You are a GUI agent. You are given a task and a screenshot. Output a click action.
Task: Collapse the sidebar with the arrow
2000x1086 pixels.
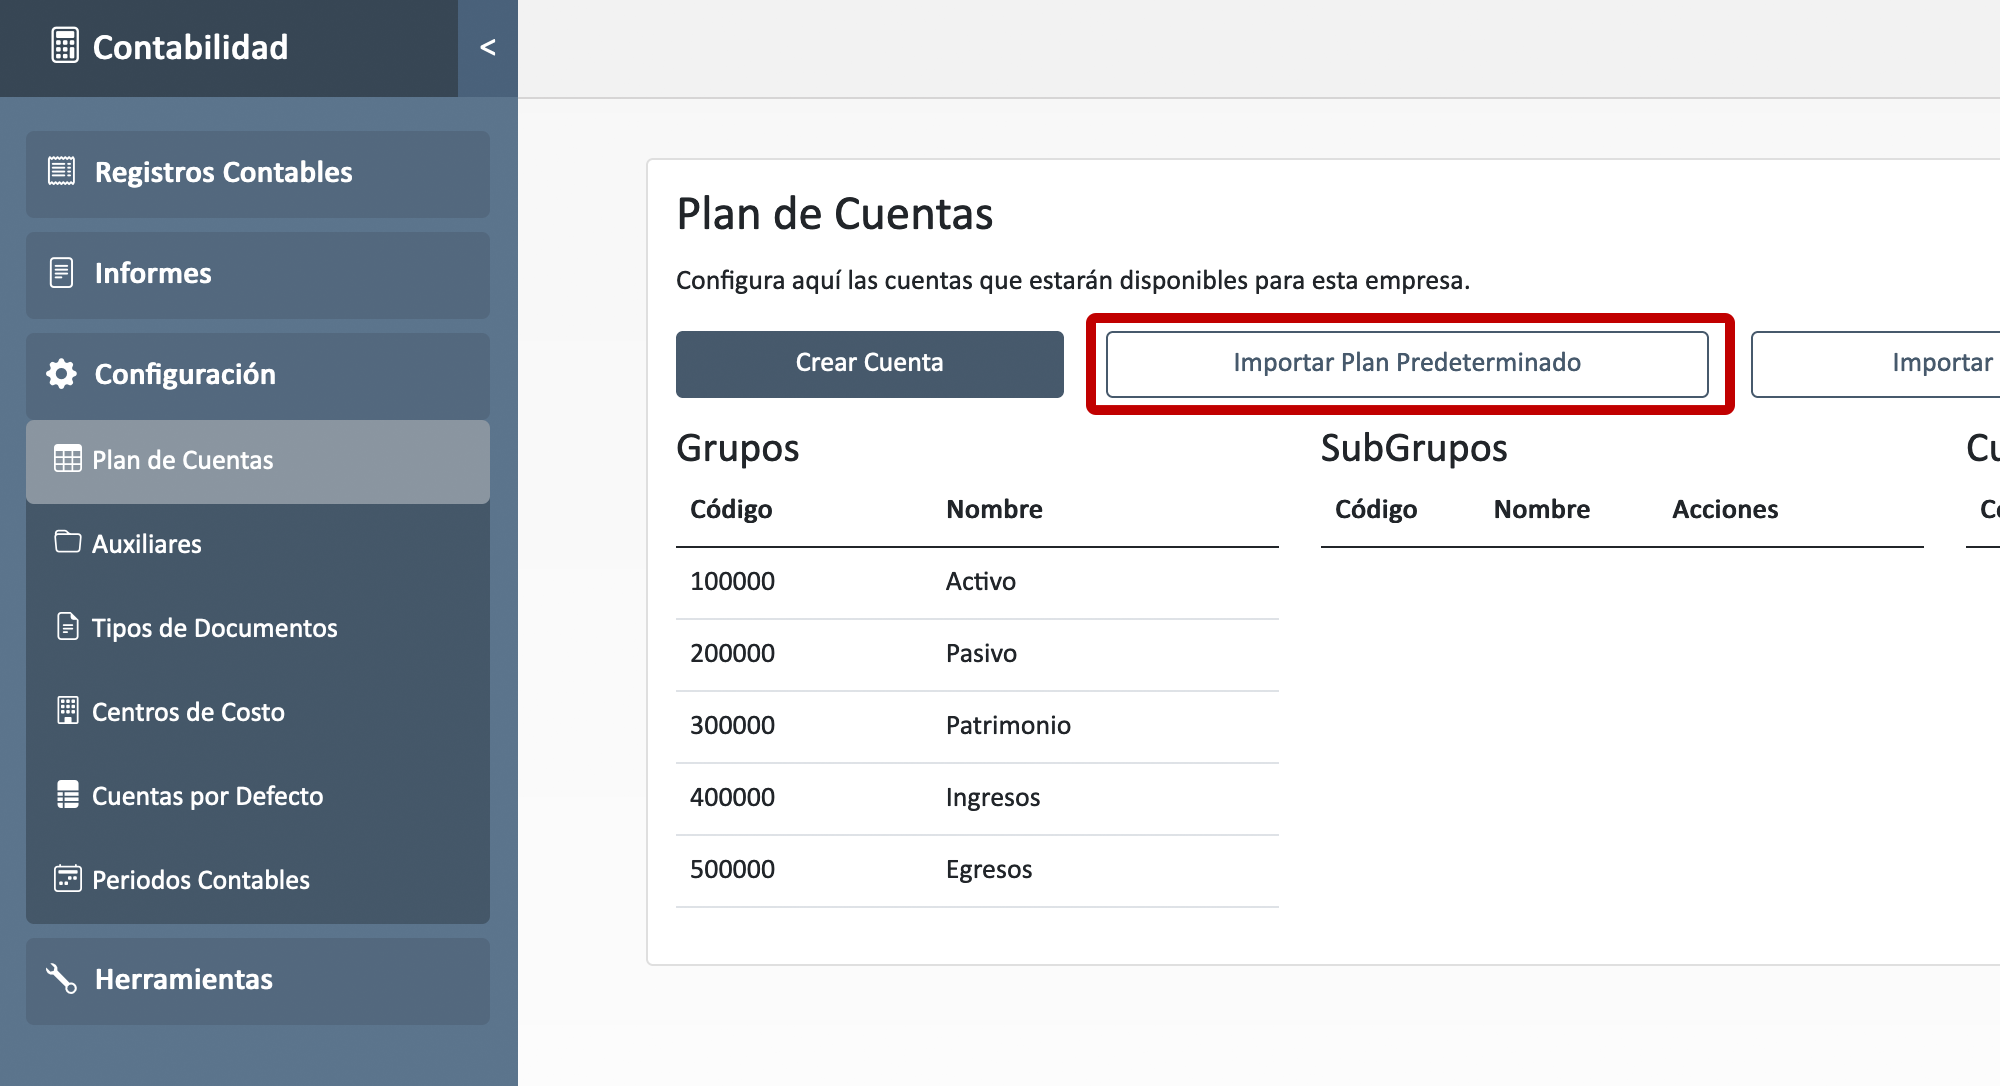[488, 47]
